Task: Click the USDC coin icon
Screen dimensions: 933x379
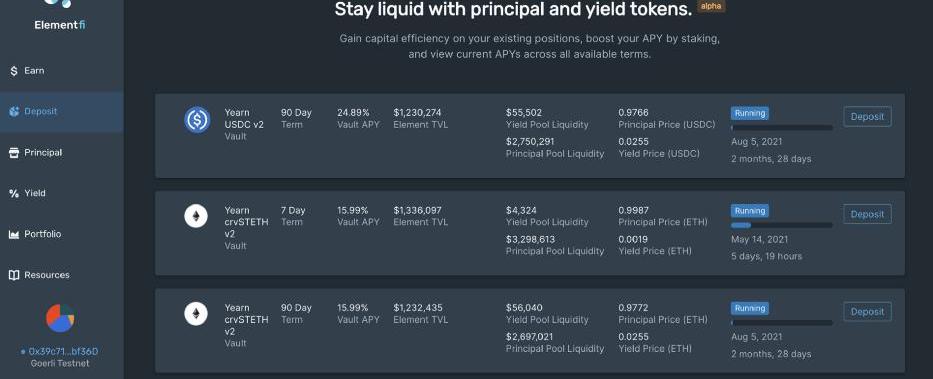Action: [196, 120]
